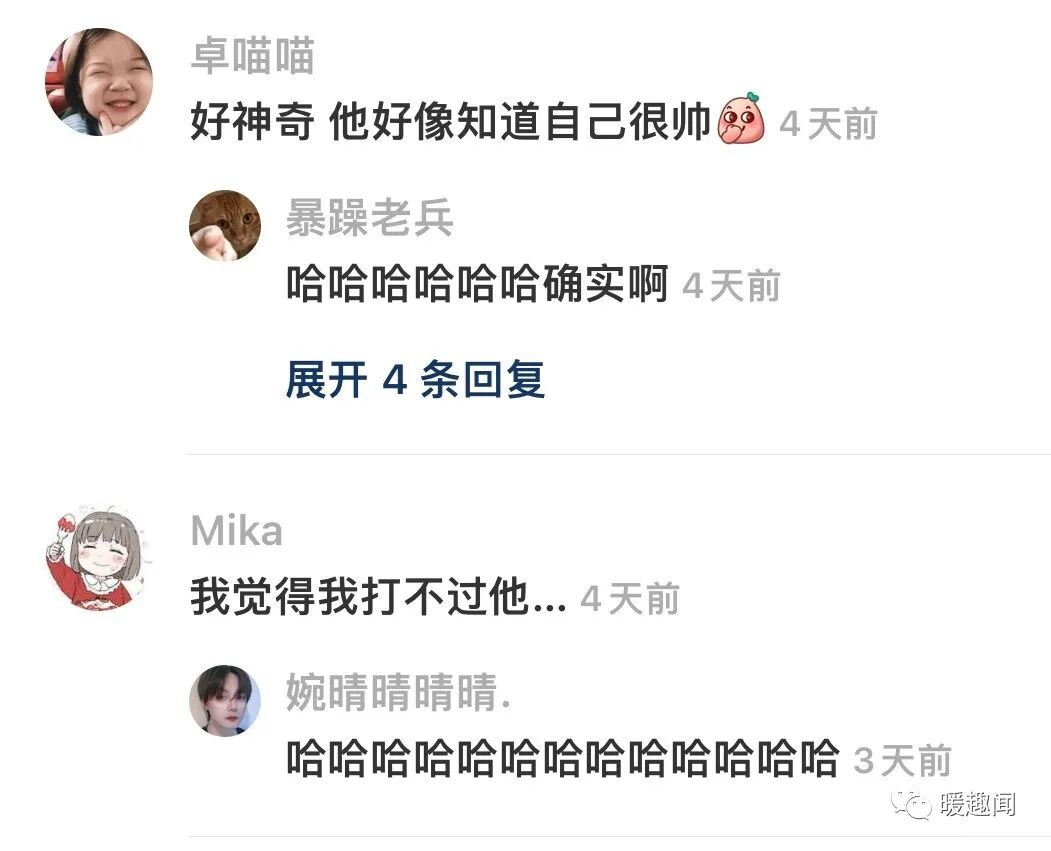Click 4天前 timestamp on 暴躁老兵's reply

[731, 286]
